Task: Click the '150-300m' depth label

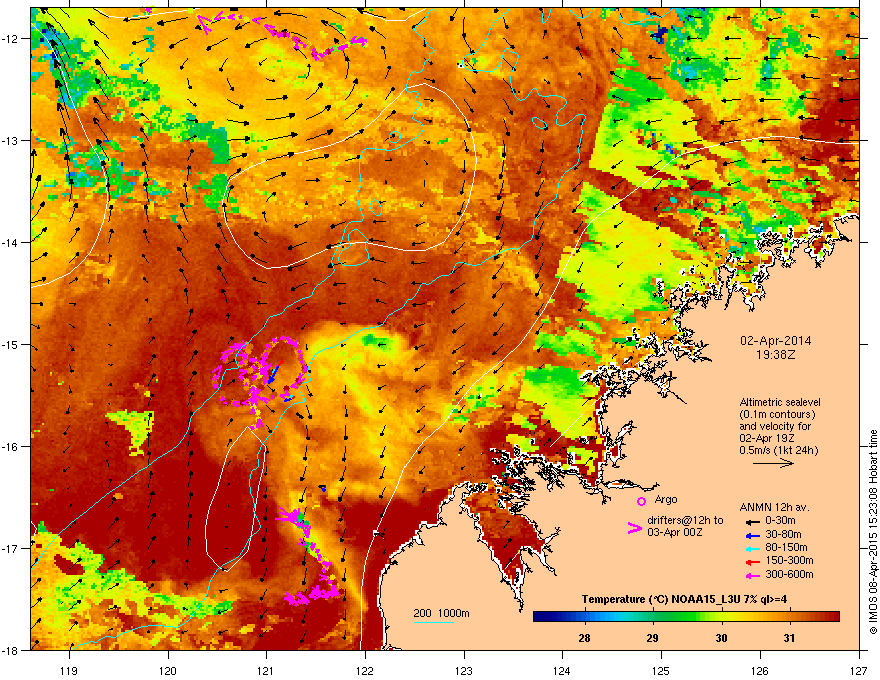Action: (x=789, y=560)
